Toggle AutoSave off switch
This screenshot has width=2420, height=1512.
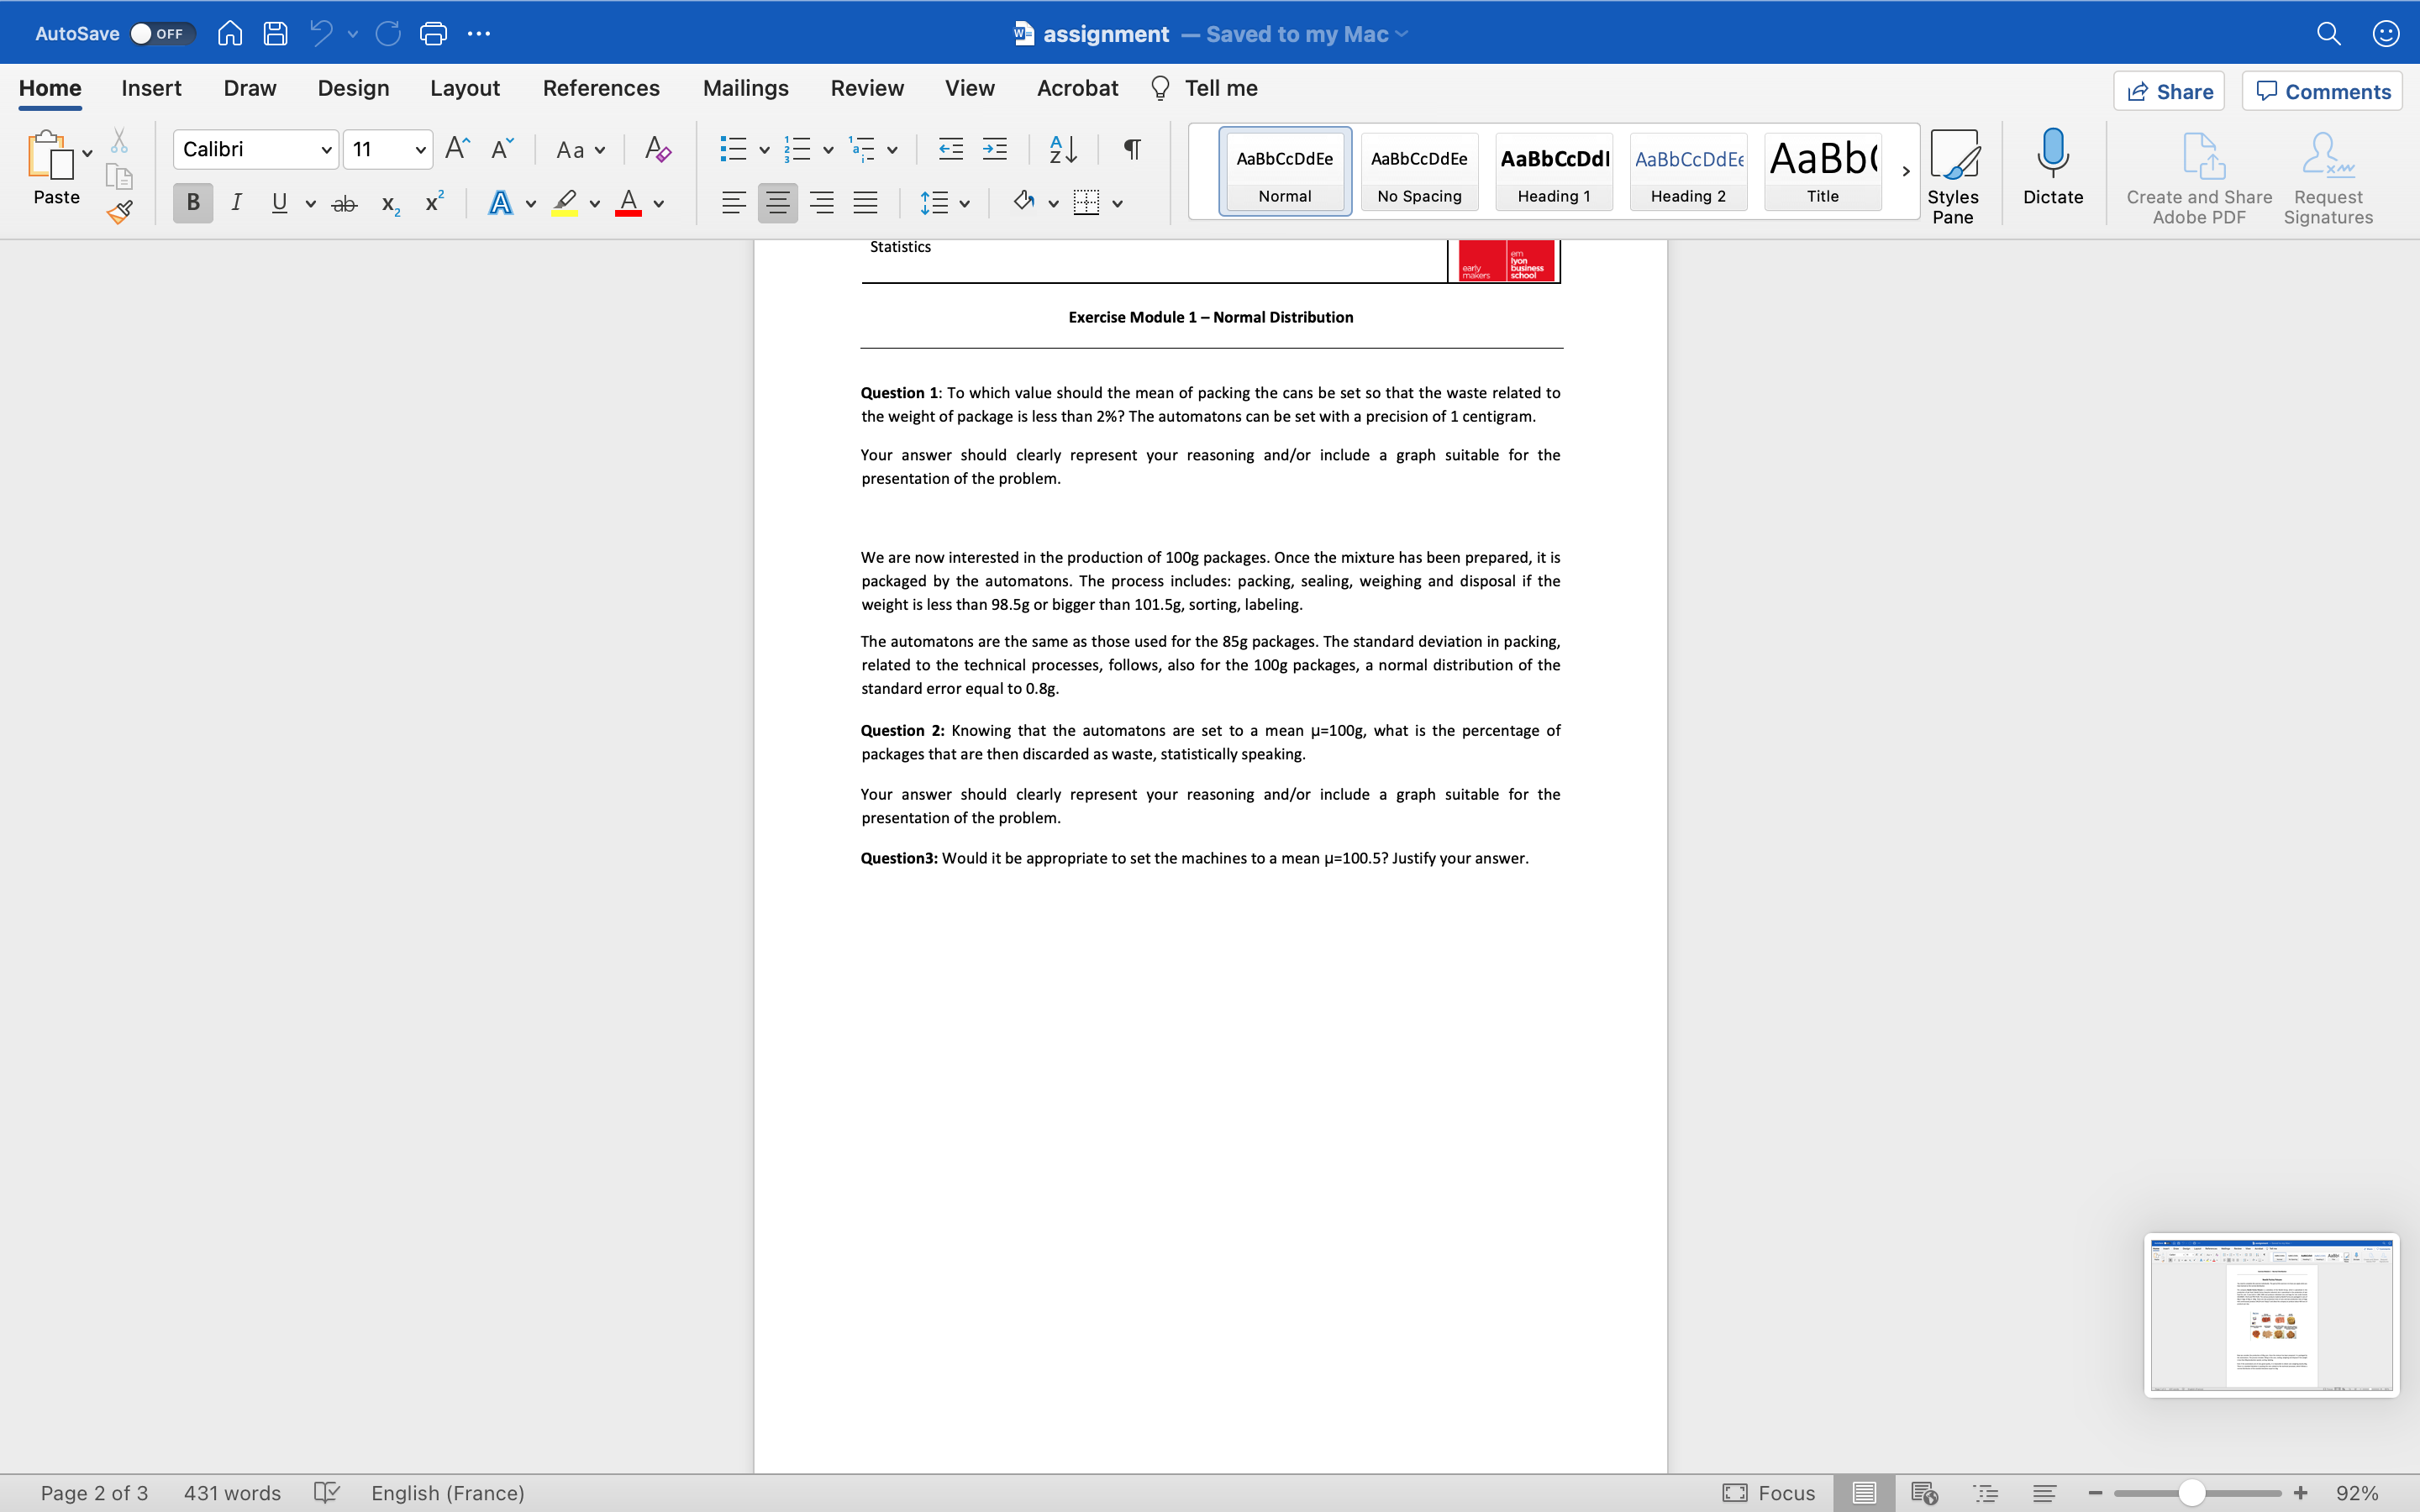click(x=160, y=33)
